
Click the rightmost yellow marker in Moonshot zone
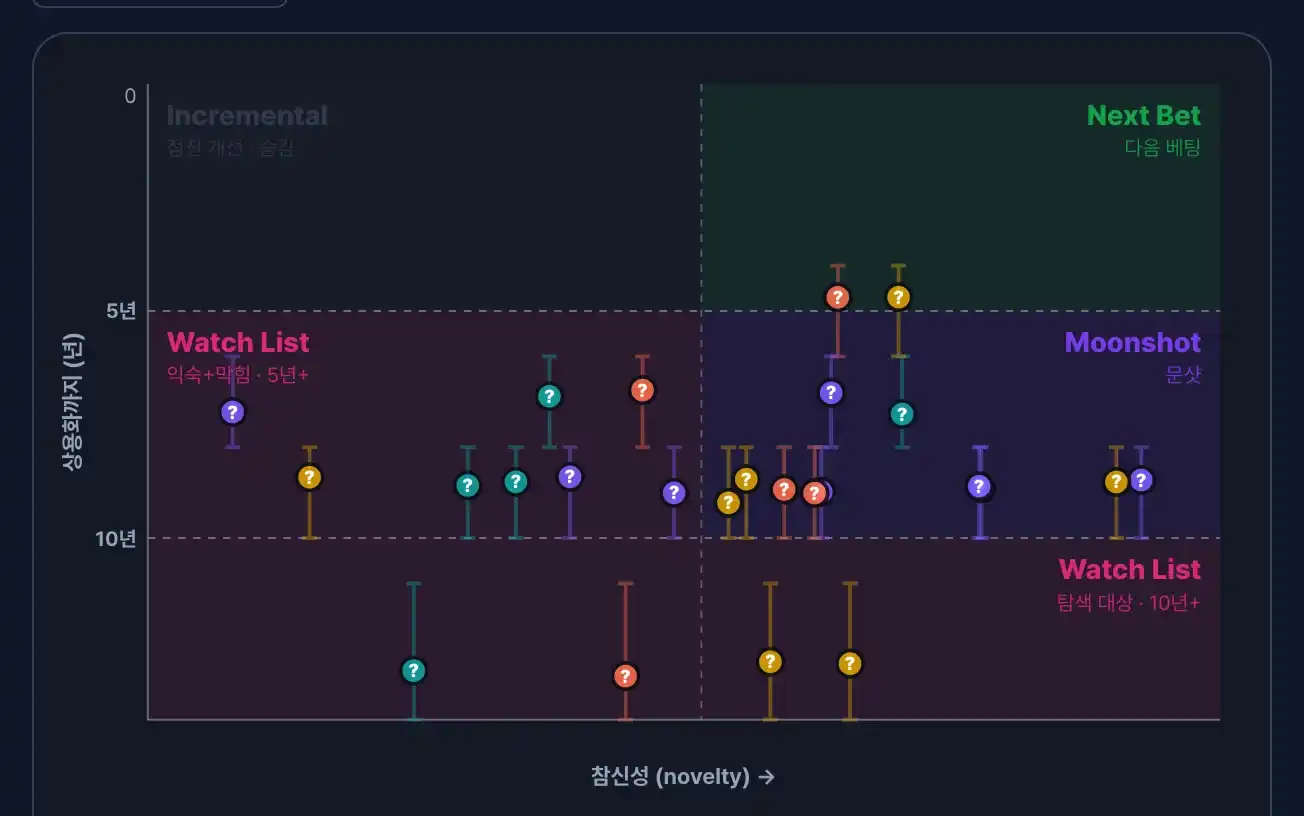(1116, 482)
